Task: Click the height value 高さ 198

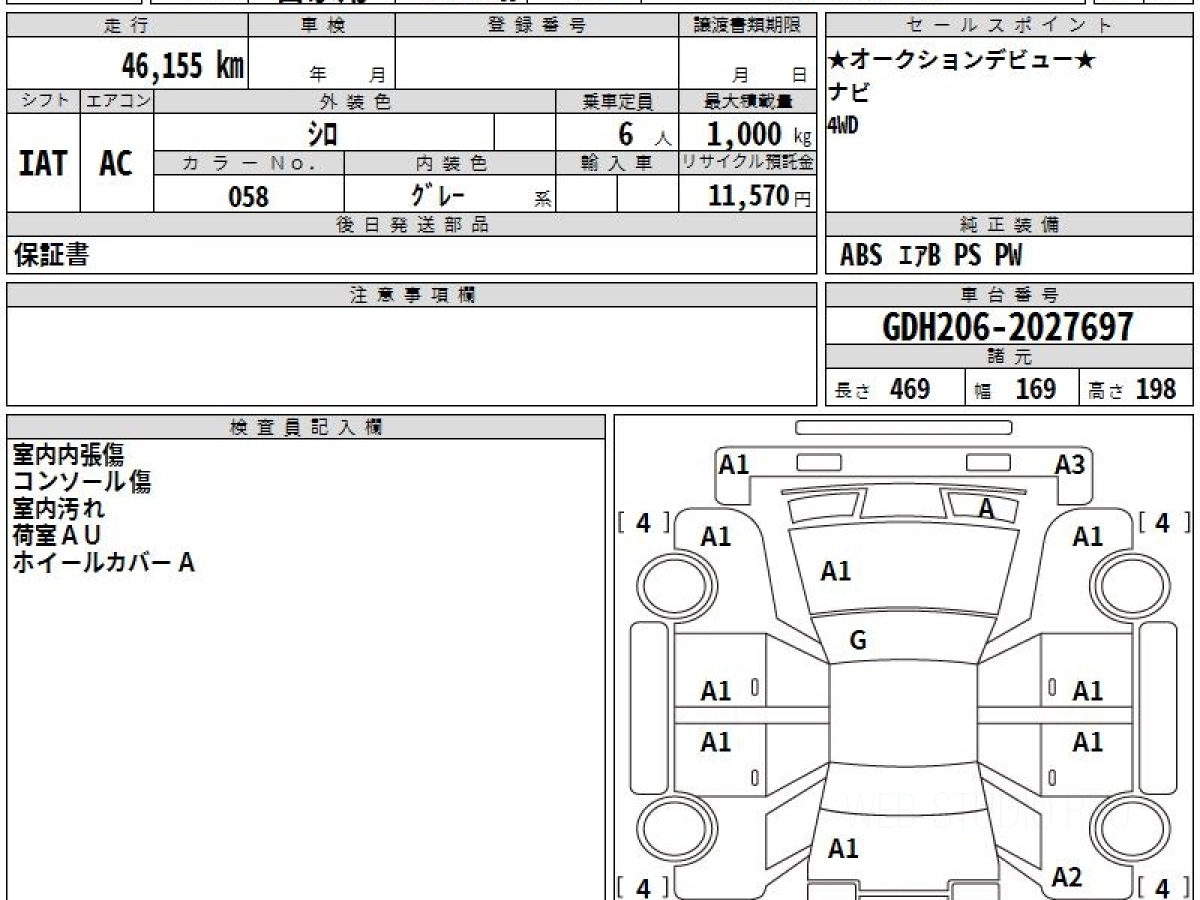Action: pyautogui.click(x=1132, y=389)
